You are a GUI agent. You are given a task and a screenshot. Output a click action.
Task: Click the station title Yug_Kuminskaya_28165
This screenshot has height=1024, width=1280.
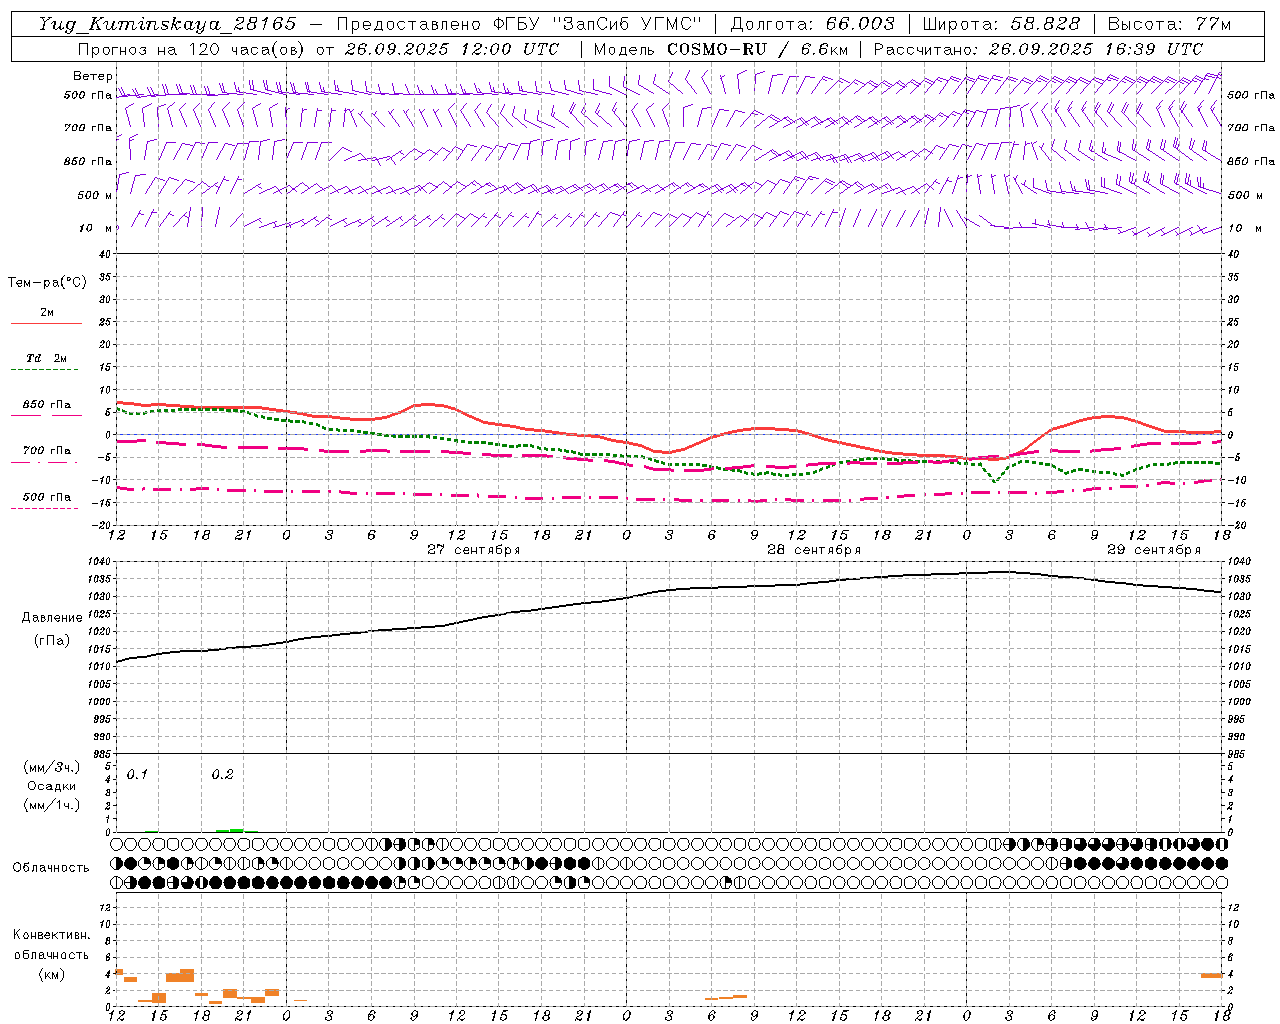(x=168, y=24)
